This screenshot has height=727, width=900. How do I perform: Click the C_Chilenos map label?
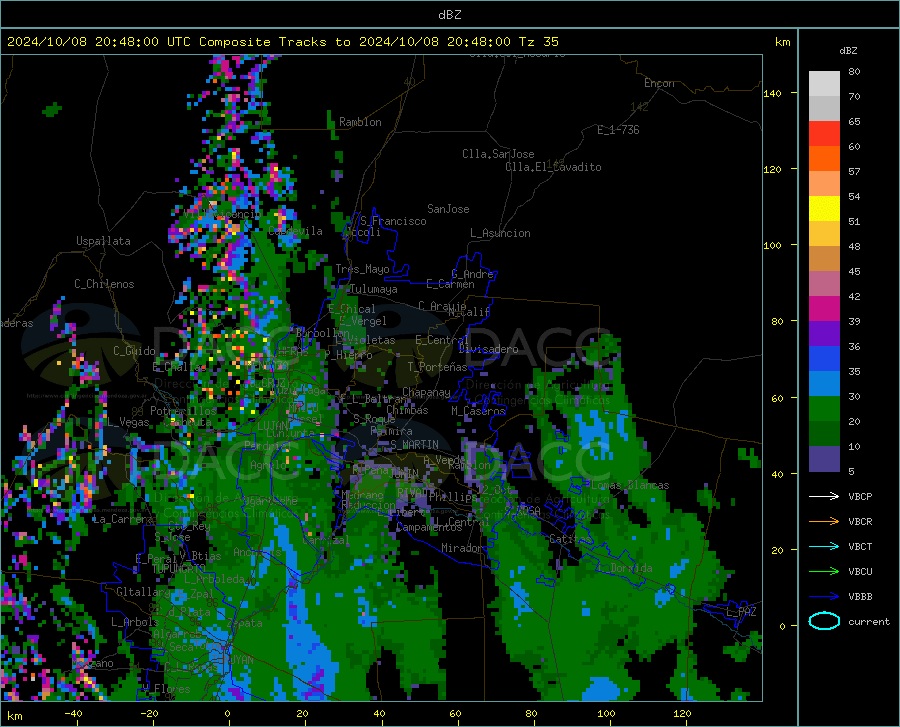click(x=104, y=284)
